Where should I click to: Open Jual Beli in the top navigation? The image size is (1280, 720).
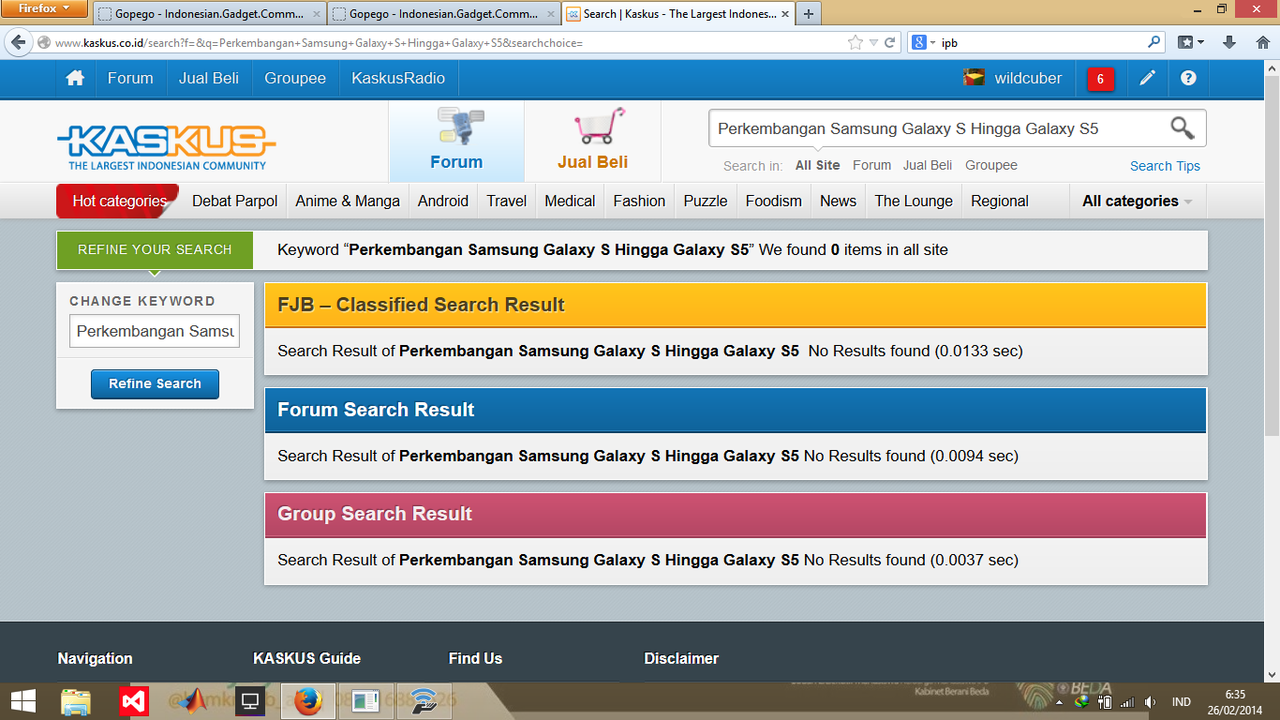click(x=209, y=78)
